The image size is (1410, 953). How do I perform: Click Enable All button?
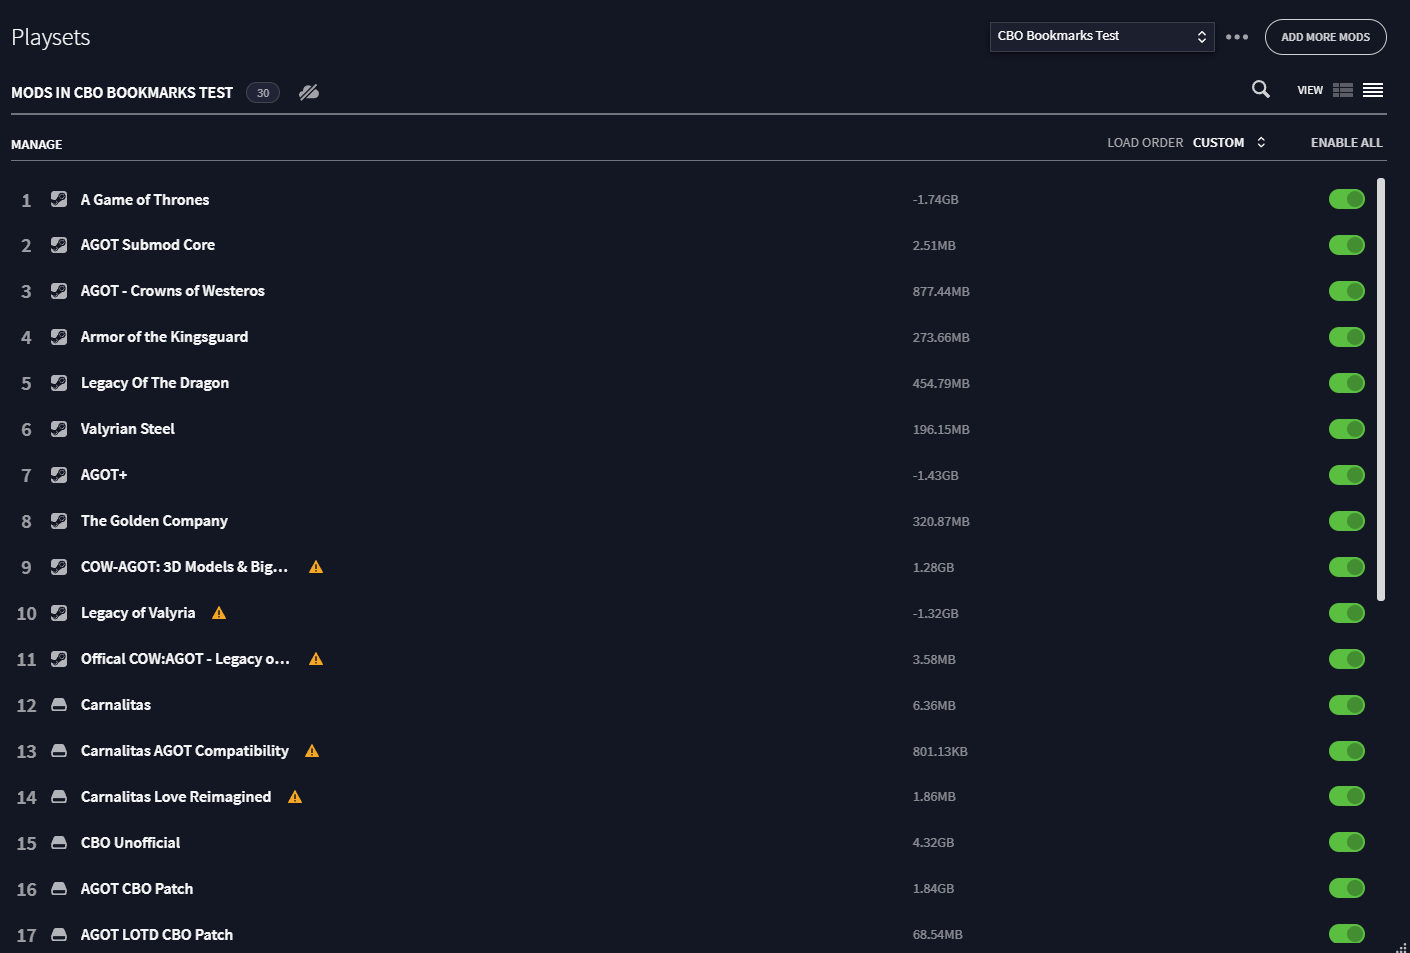1346,143
